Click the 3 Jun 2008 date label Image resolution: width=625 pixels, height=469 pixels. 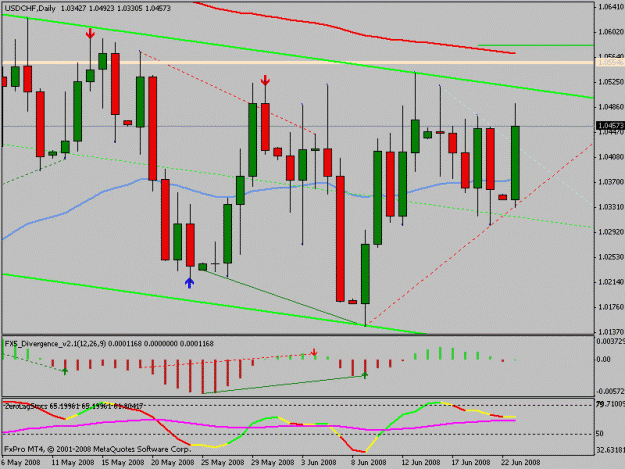[319, 462]
